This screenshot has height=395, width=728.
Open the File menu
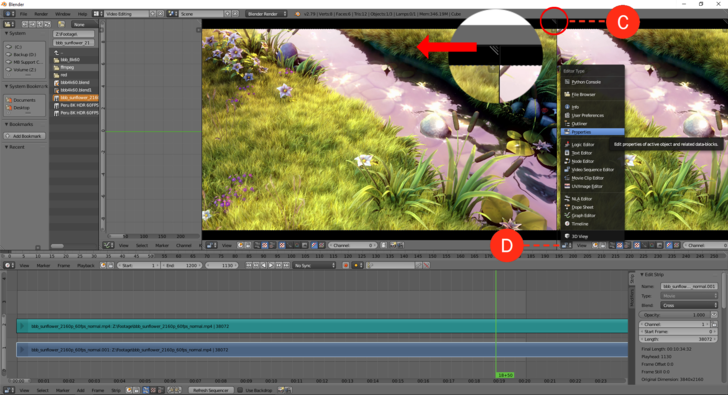[x=23, y=14]
